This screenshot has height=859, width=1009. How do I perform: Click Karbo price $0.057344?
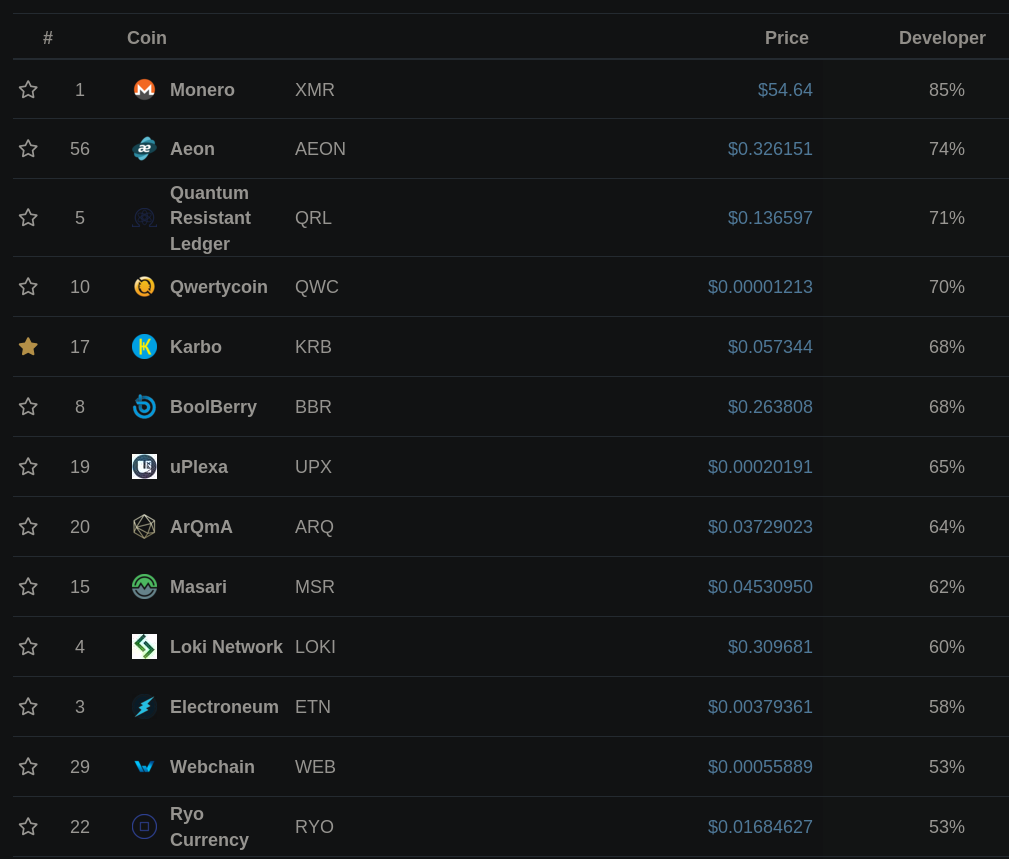(770, 347)
